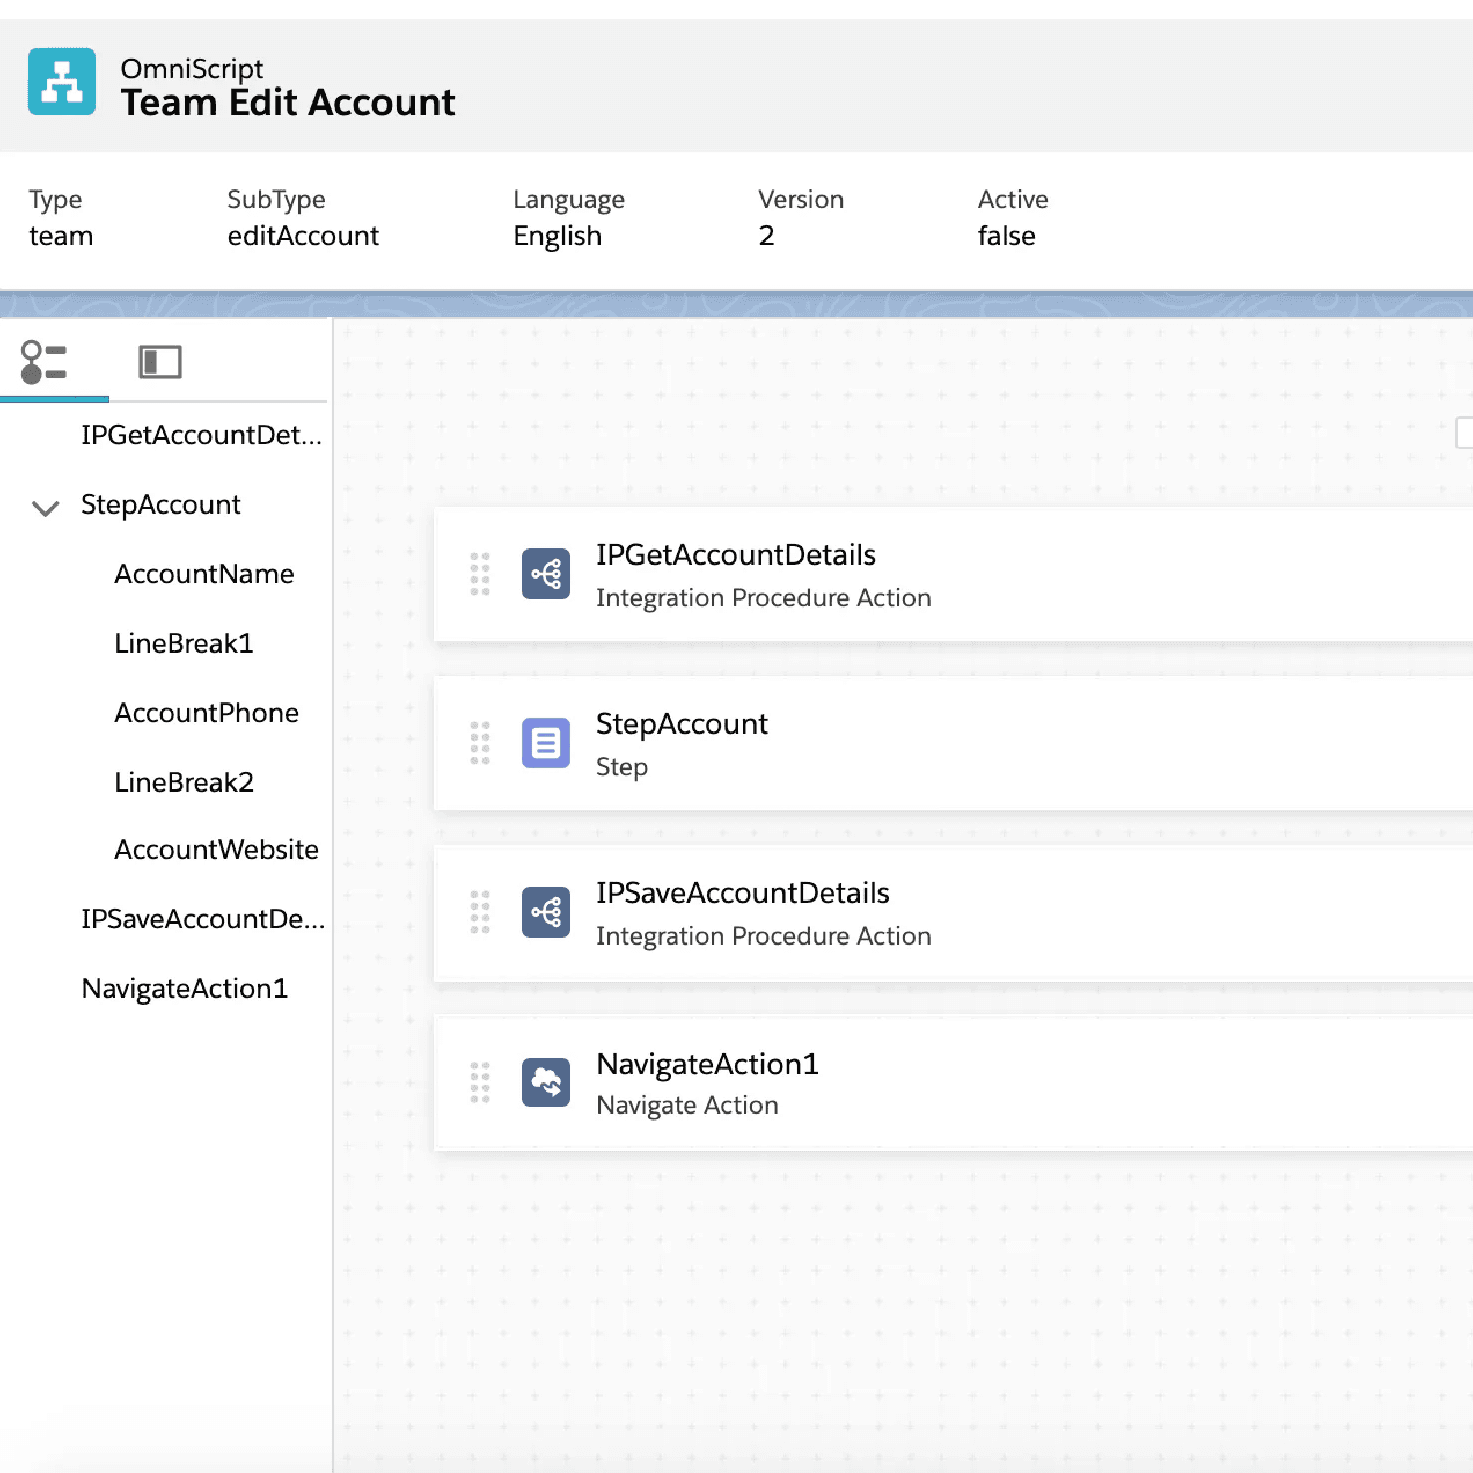Image resolution: width=1473 pixels, height=1473 pixels.
Task: Click the IPSaveAccountDetails integration procedure icon
Action: click(546, 912)
